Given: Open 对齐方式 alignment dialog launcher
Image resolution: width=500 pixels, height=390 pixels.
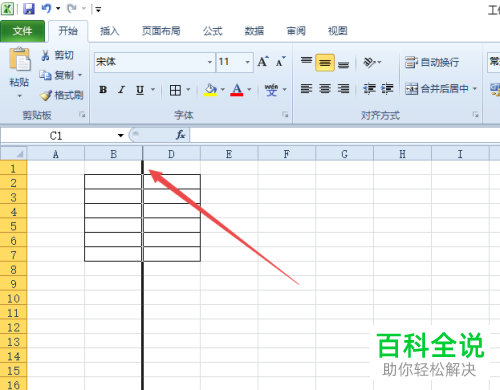Looking at the screenshot, I should [475, 115].
